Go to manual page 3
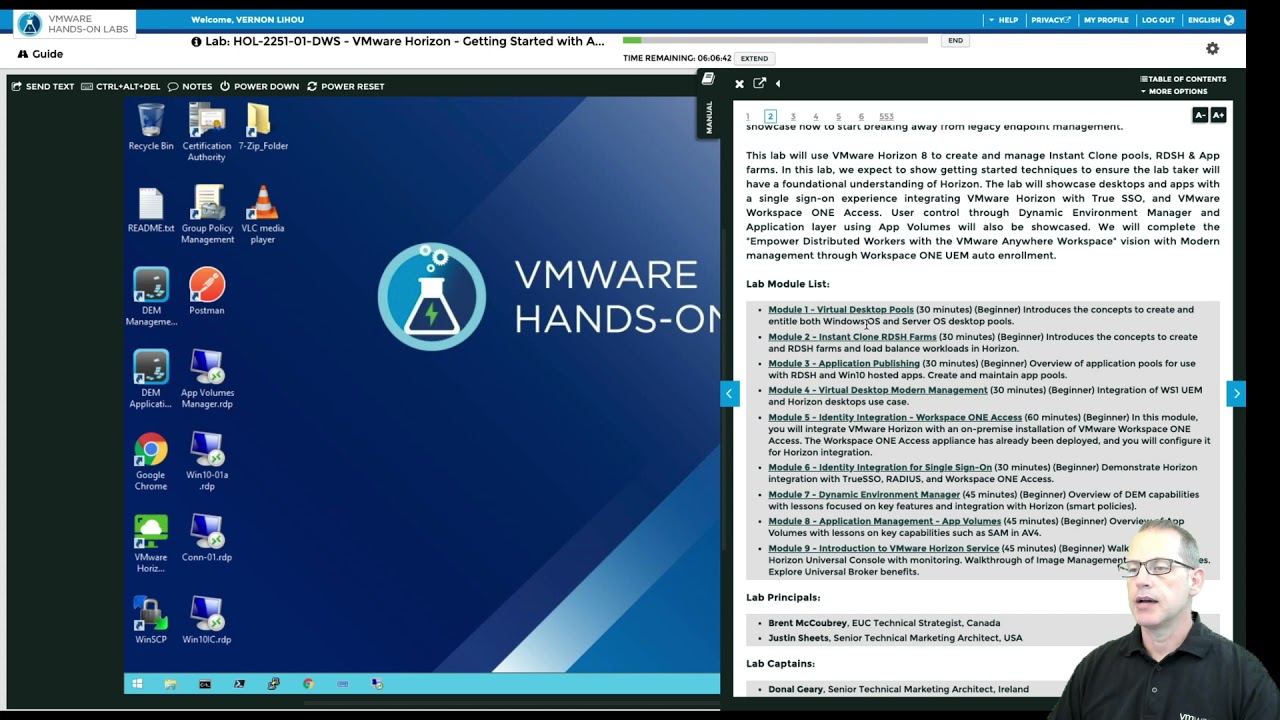This screenshot has height=720, width=1280. tap(793, 117)
